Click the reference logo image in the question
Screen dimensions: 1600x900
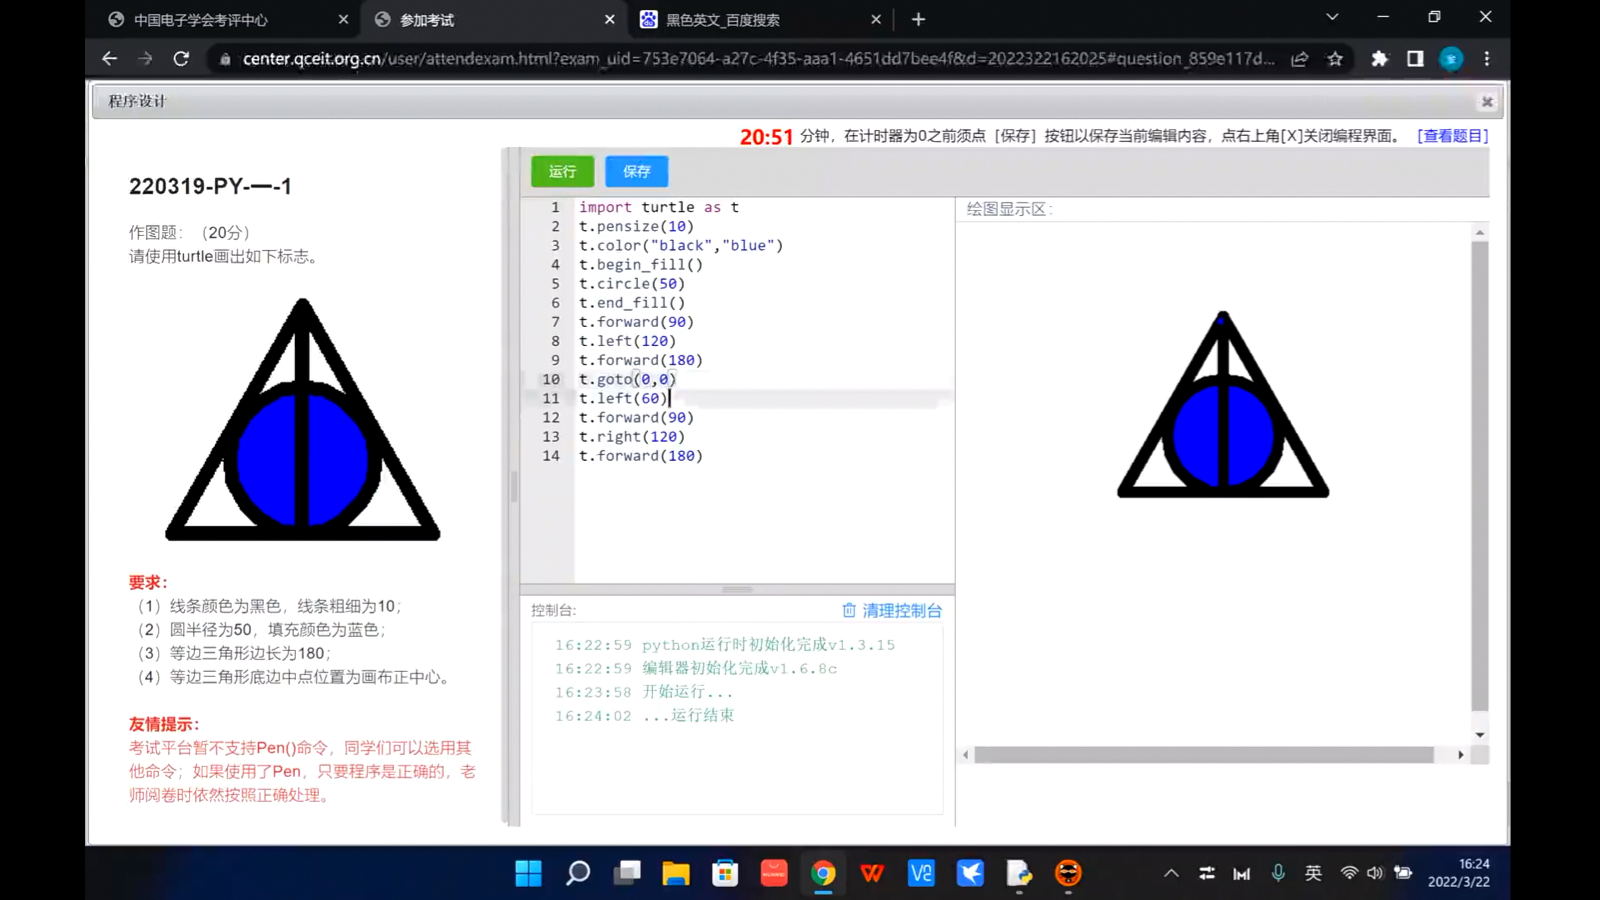click(302, 419)
